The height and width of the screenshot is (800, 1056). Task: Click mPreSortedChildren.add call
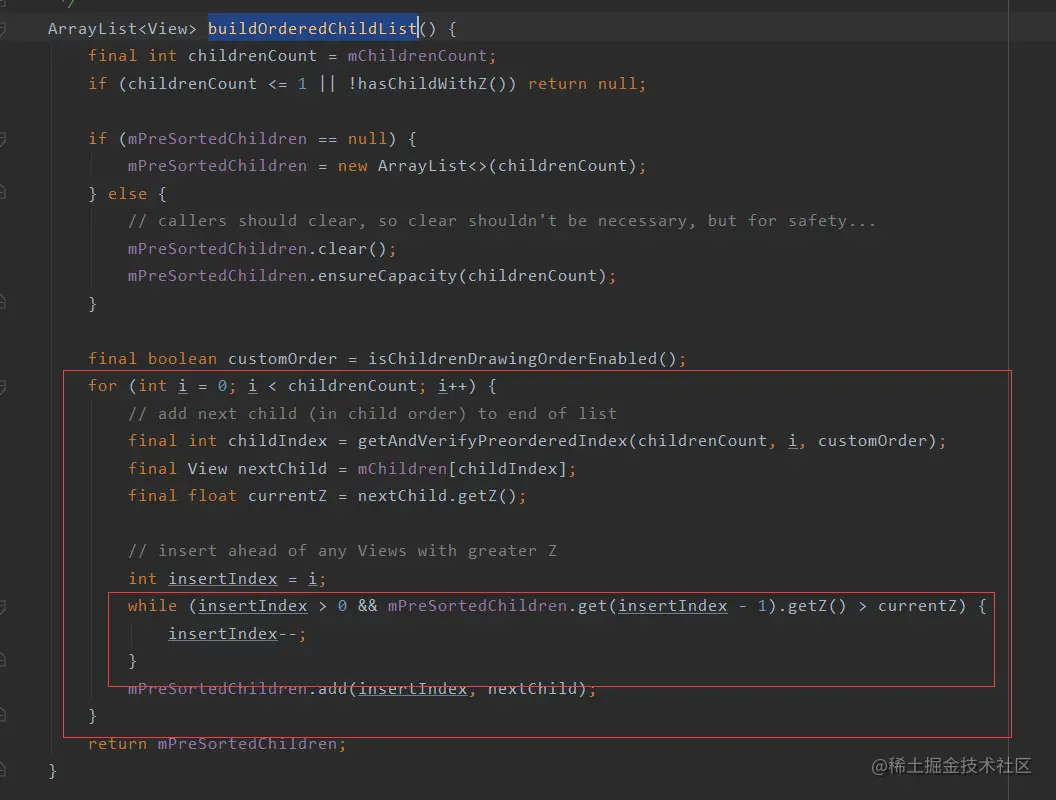362,688
